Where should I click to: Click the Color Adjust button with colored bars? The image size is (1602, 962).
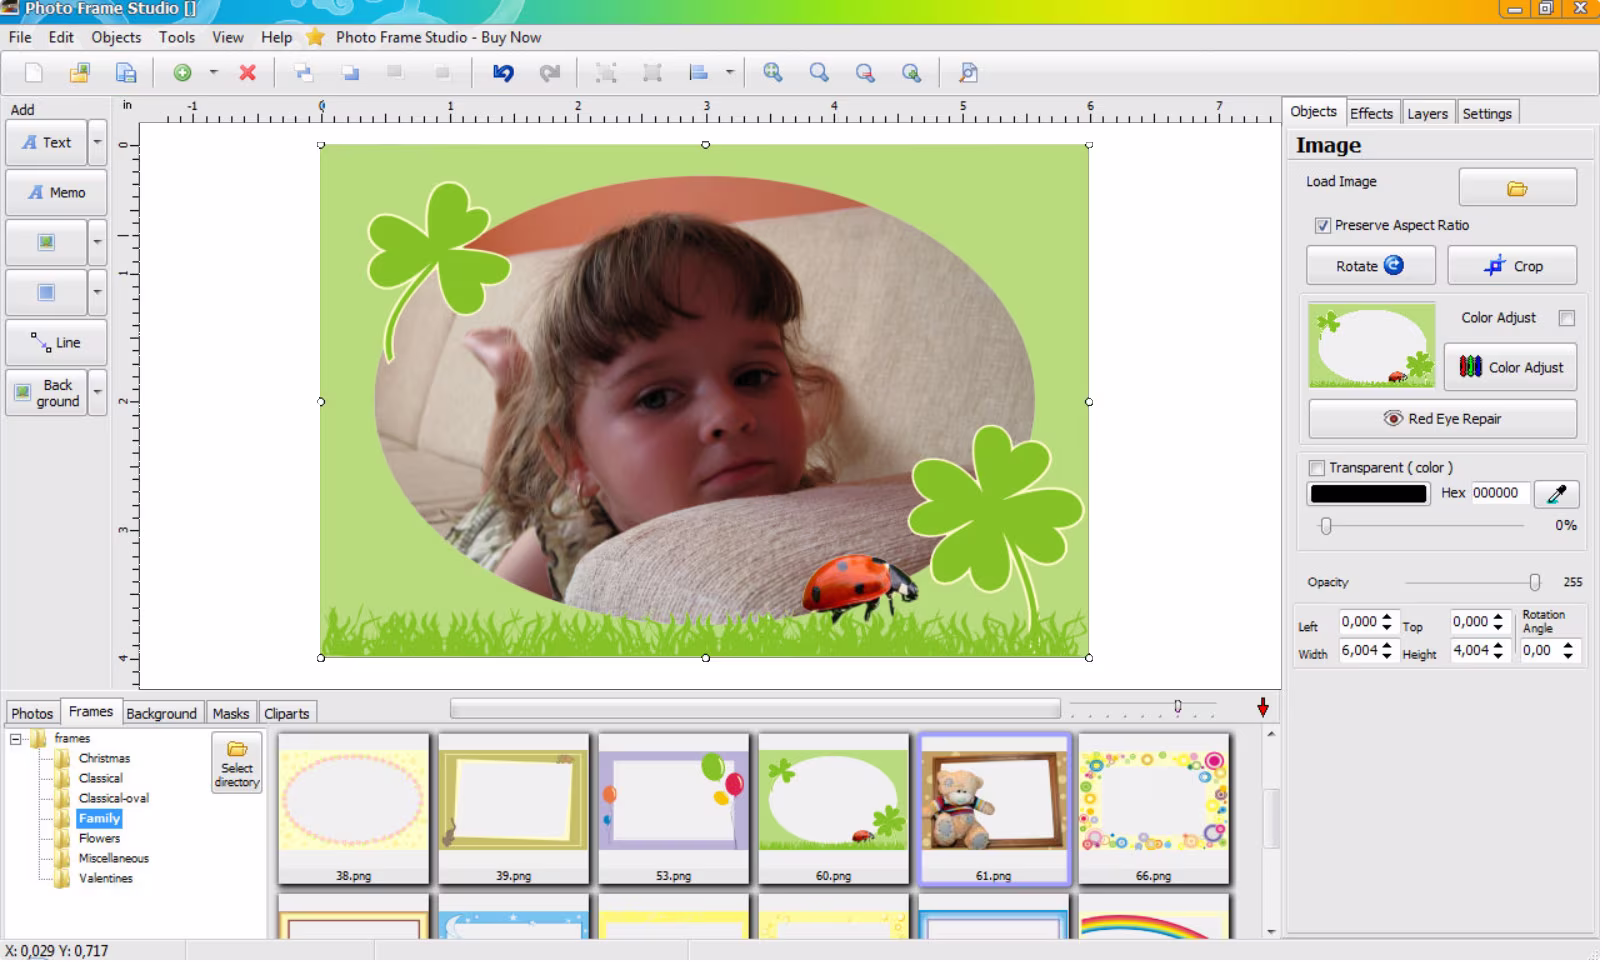[1510, 367]
